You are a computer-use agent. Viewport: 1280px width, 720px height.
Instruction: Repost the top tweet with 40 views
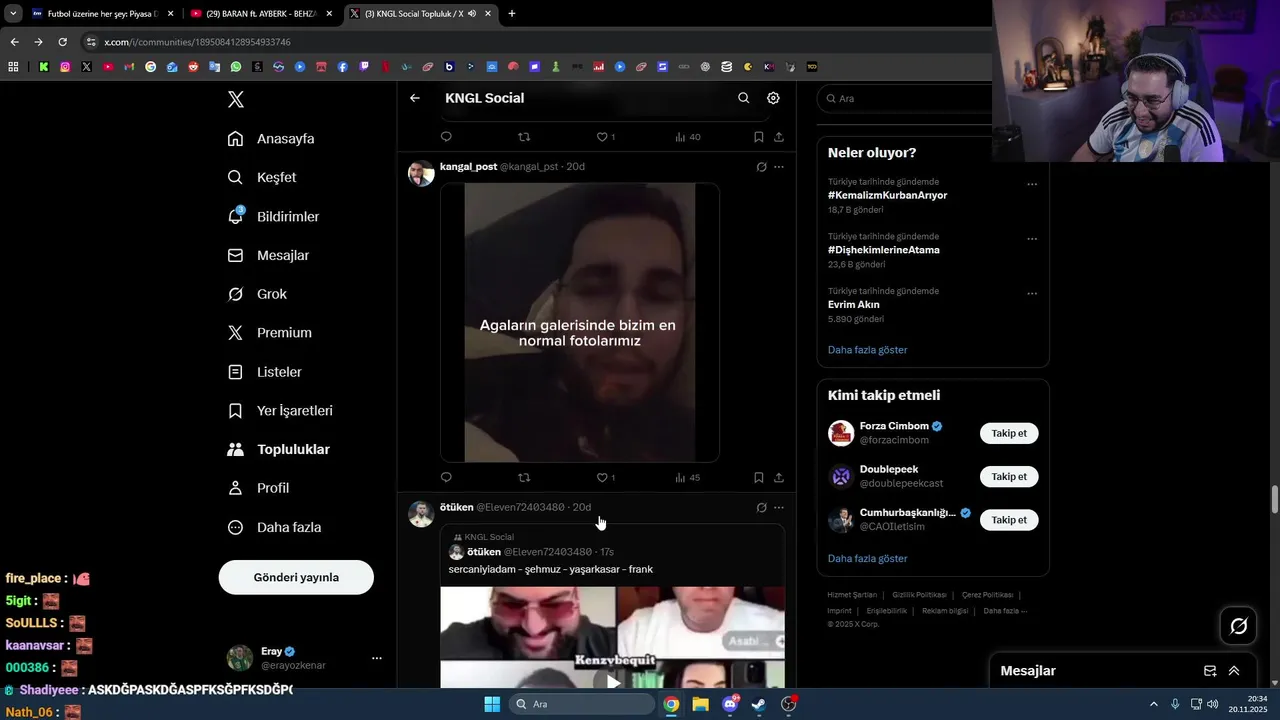click(x=524, y=137)
